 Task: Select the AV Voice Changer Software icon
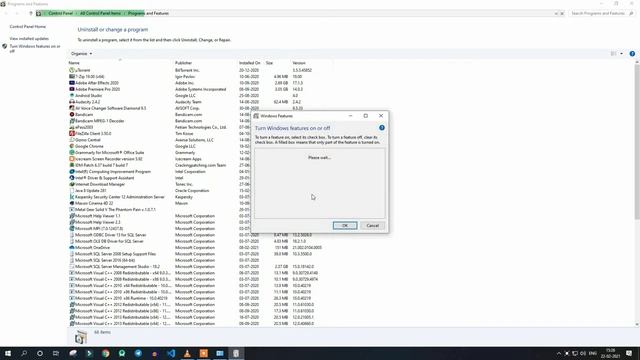[72, 108]
